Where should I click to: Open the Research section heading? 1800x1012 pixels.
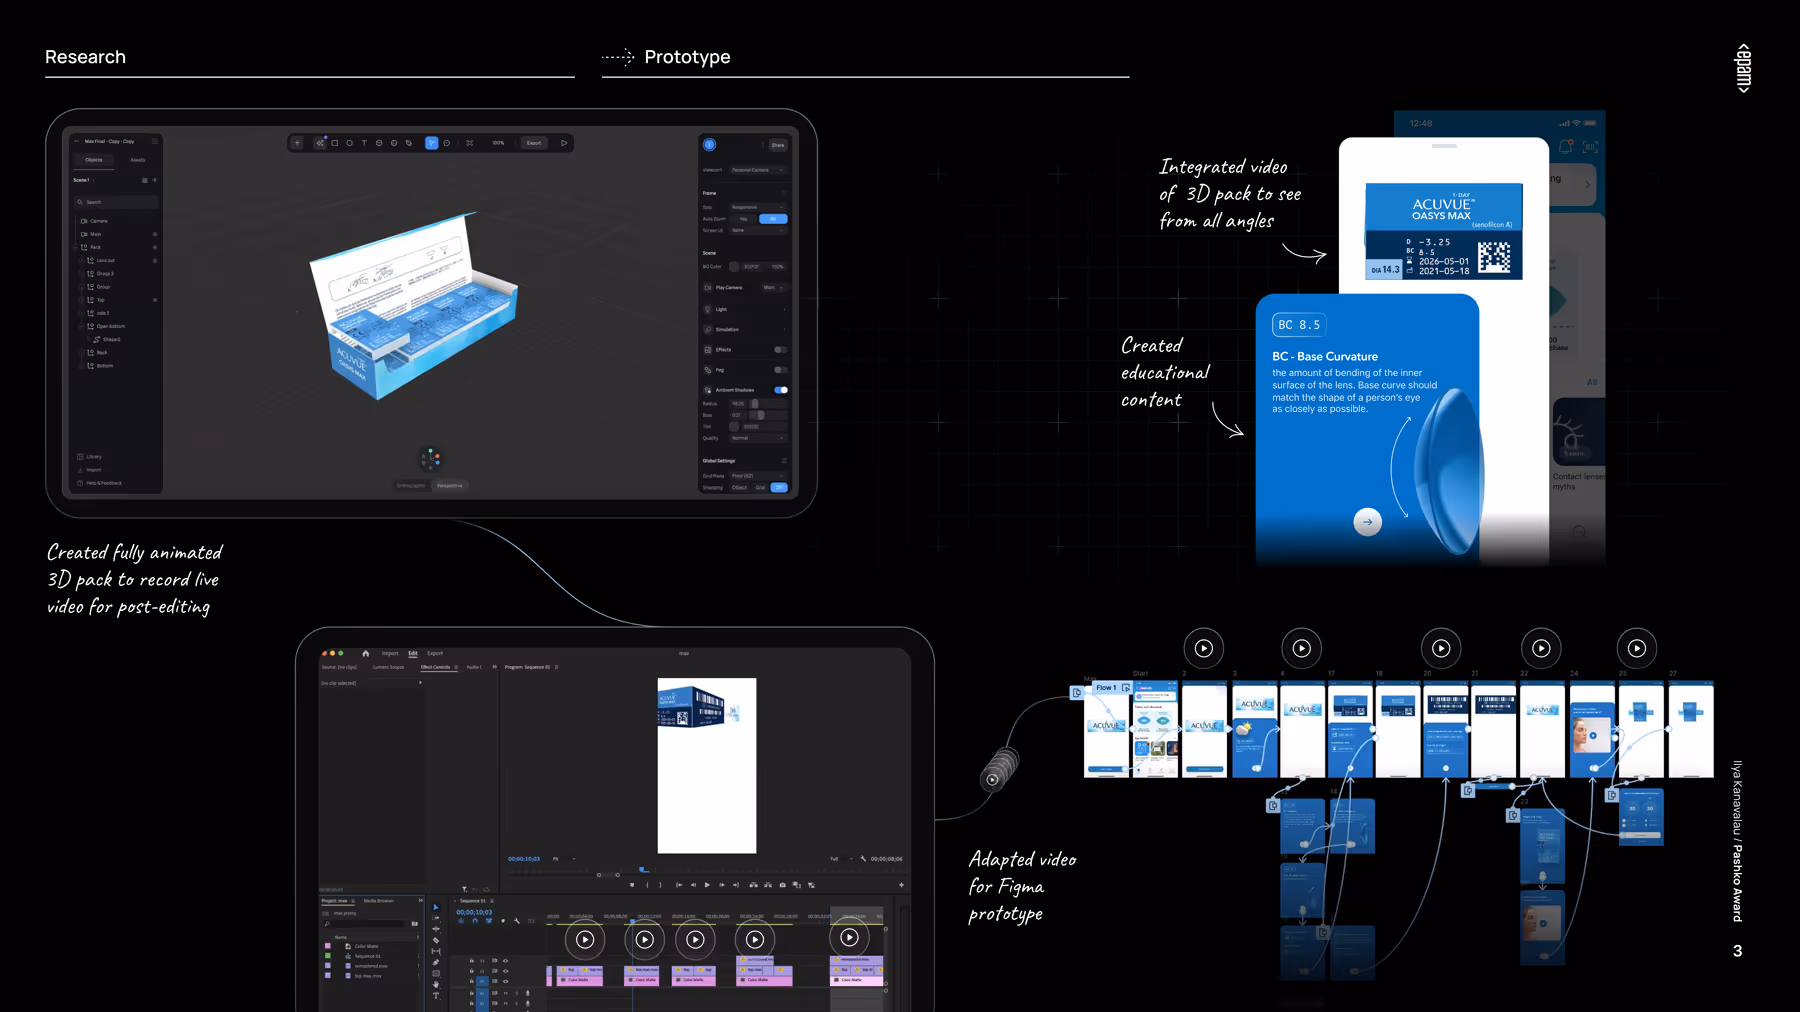click(x=85, y=57)
